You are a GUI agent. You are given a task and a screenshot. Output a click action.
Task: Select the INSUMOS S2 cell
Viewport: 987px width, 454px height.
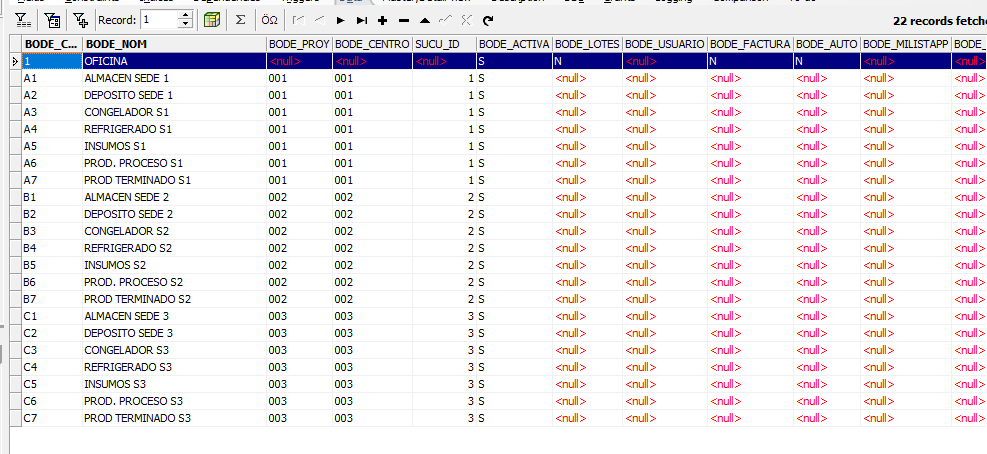pos(174,265)
